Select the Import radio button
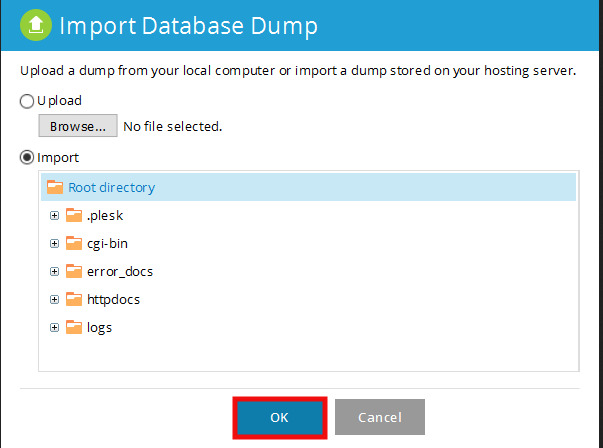603x448 pixels. 27,157
